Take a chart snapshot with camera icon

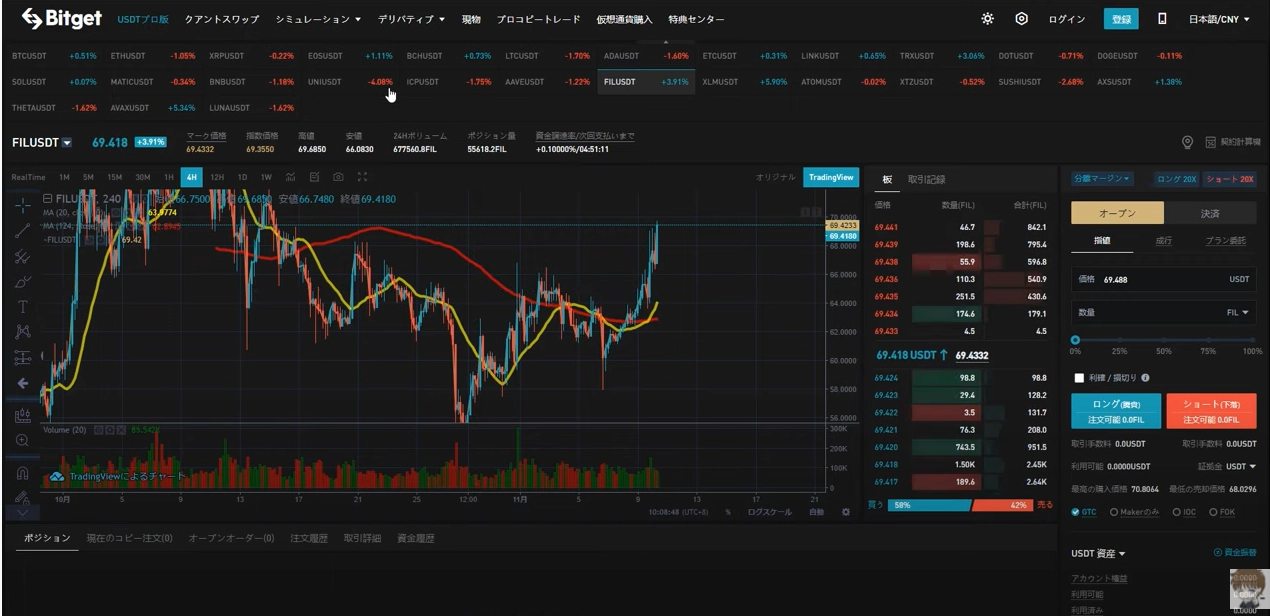338,177
